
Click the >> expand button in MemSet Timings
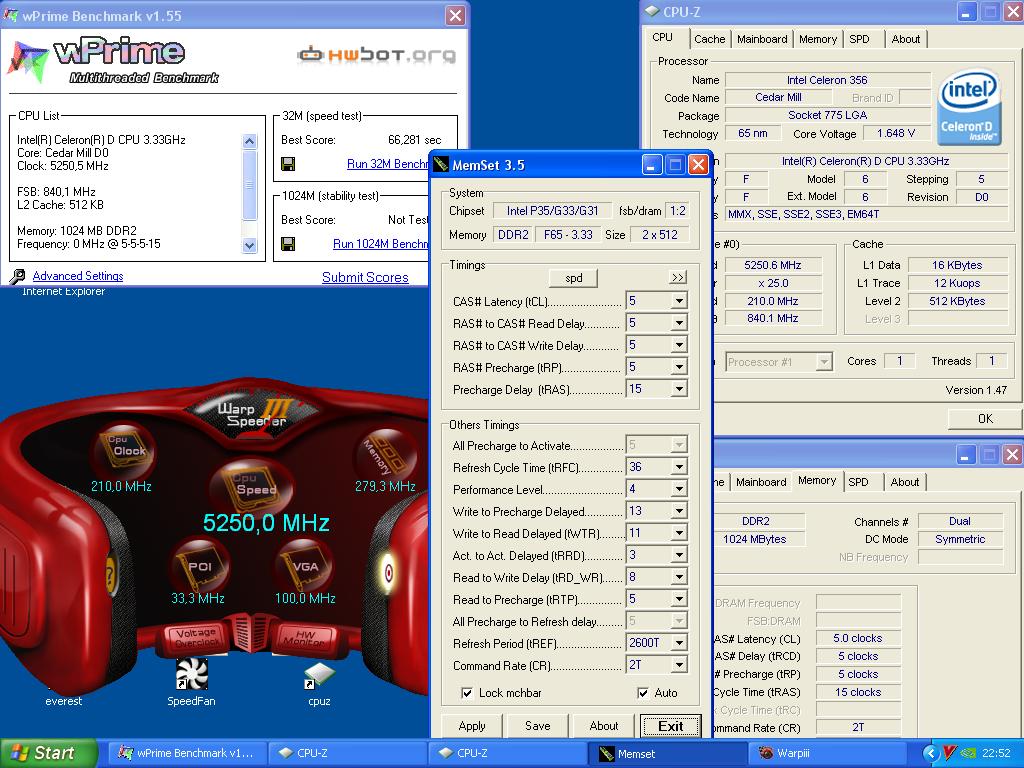[x=678, y=278]
